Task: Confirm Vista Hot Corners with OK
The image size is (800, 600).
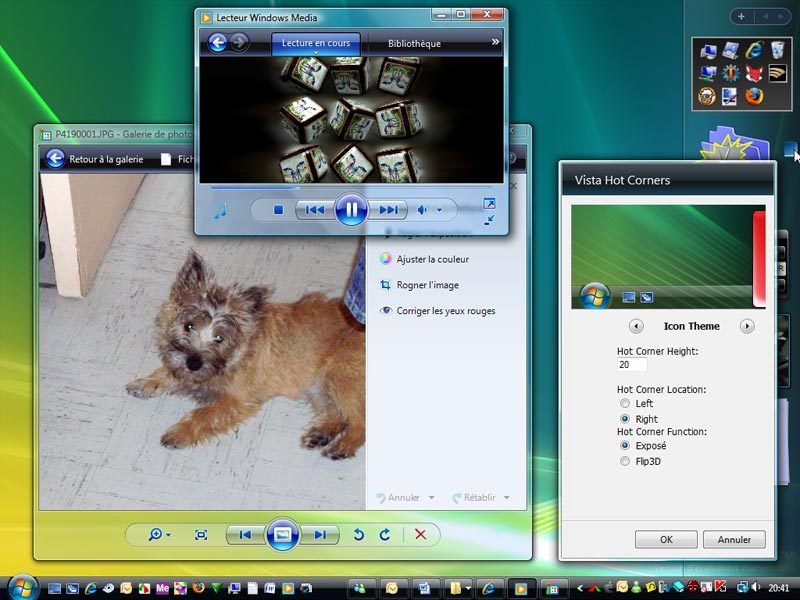Action: pyautogui.click(x=666, y=539)
